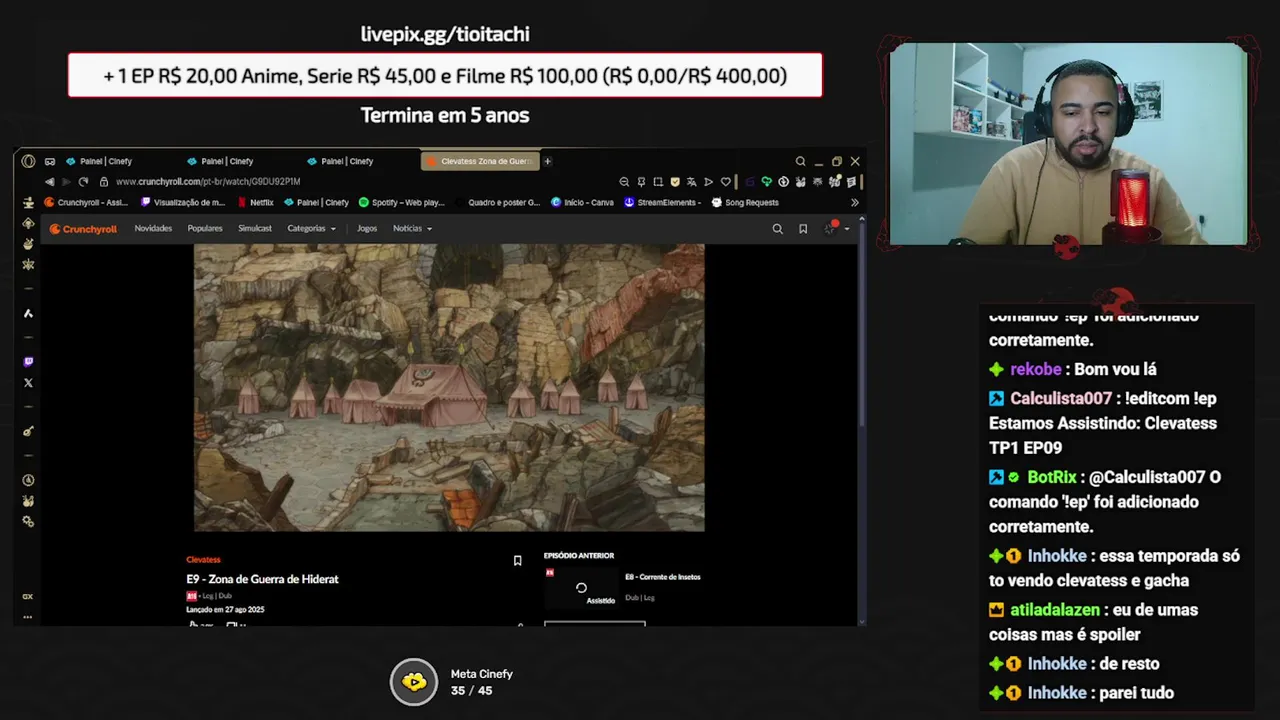This screenshot has height=720, width=1280.
Task: Click the send/flow arrow icon in address bar
Action: pos(709,182)
